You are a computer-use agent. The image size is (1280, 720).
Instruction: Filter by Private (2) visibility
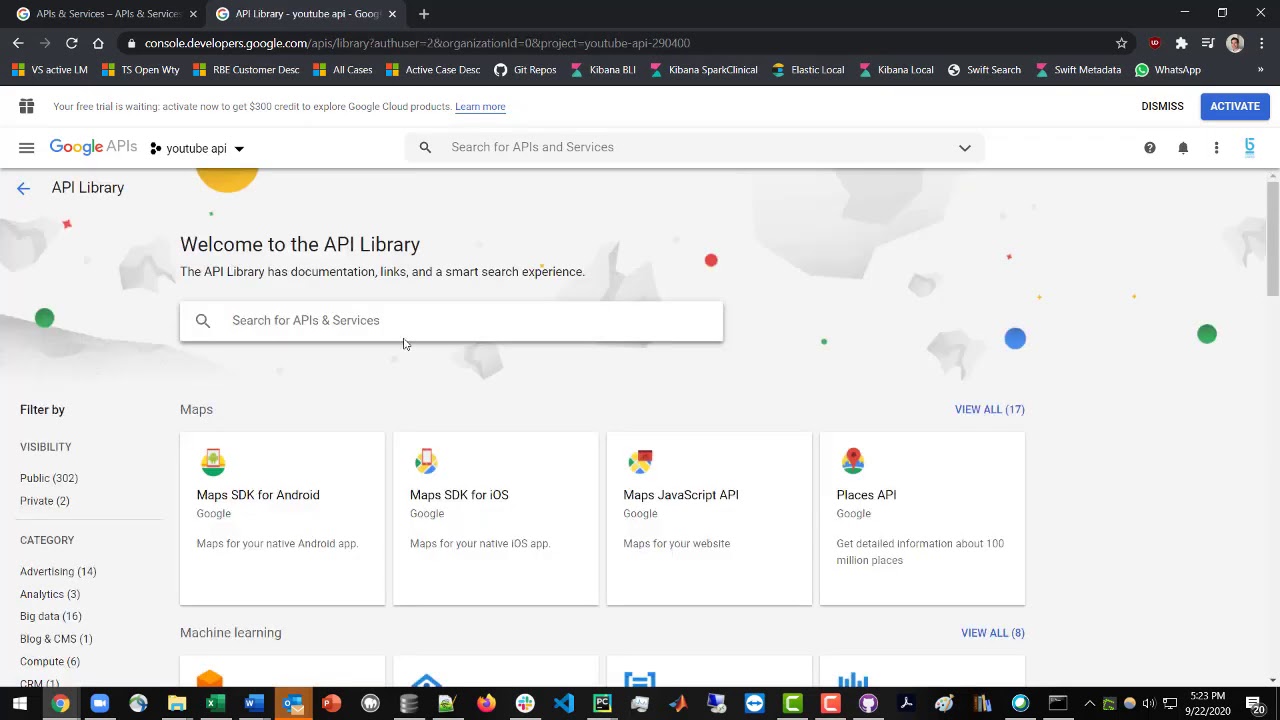[45, 501]
